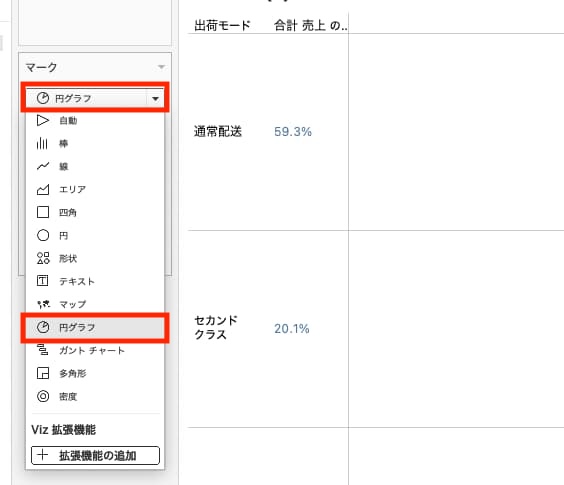Select 円グラフ pie chart in the list
Image resolution: width=564 pixels, height=485 pixels.
pos(95,327)
